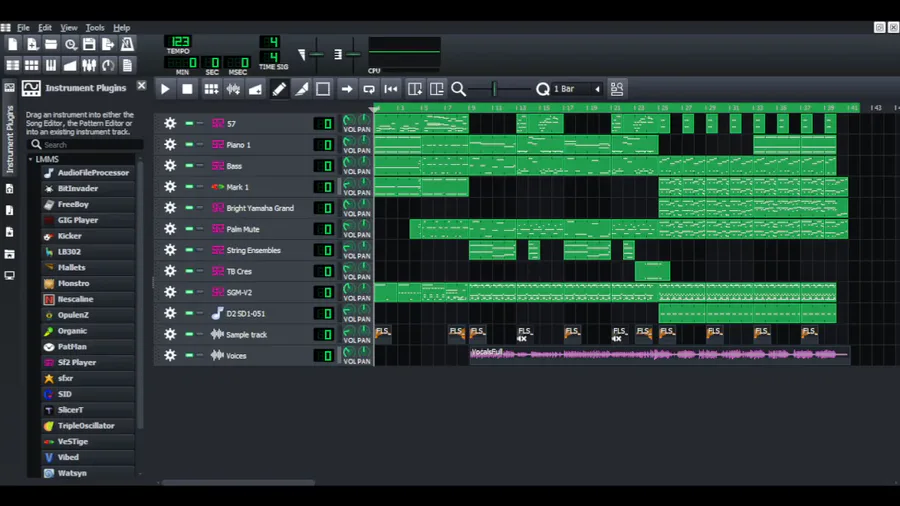
Task: Play the song
Action: 165,89
